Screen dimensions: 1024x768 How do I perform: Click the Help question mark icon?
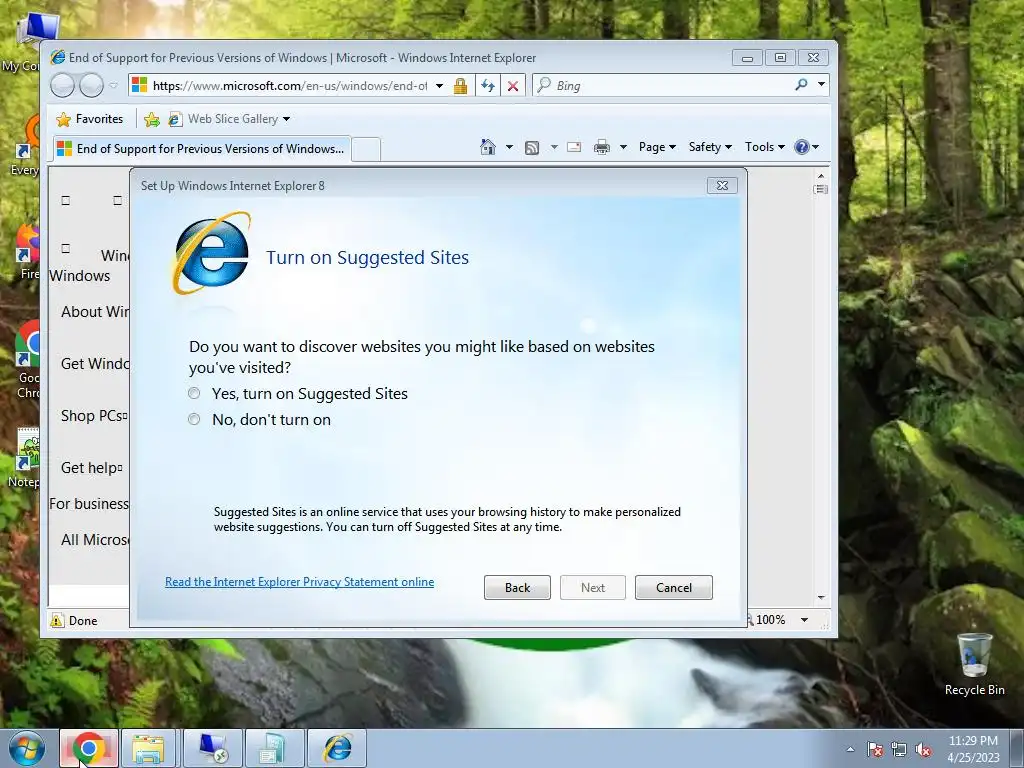click(x=802, y=147)
